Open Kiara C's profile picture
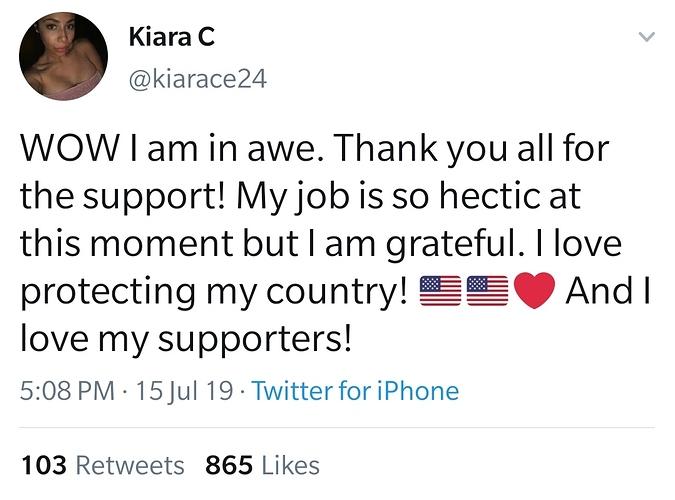 [x=63, y=57]
